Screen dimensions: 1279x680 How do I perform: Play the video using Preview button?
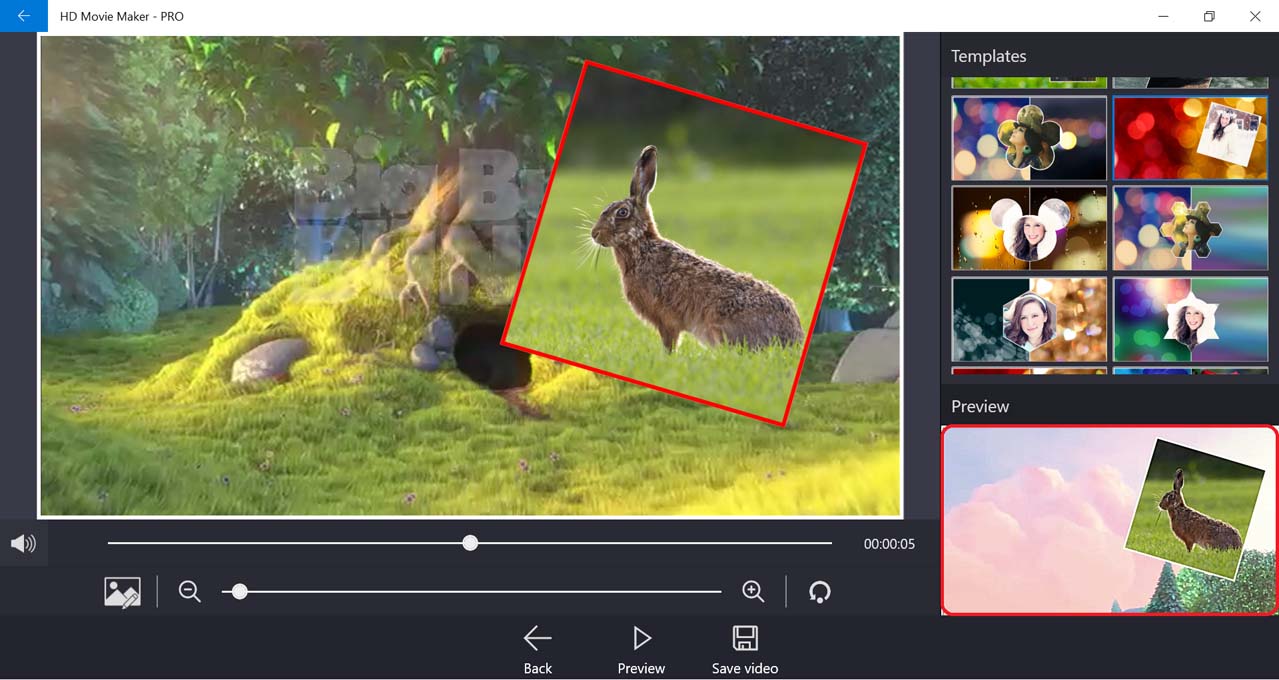coord(641,650)
